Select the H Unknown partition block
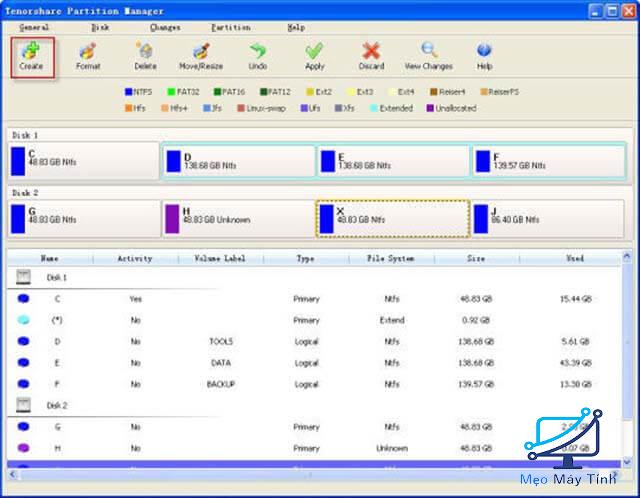 coord(238,218)
